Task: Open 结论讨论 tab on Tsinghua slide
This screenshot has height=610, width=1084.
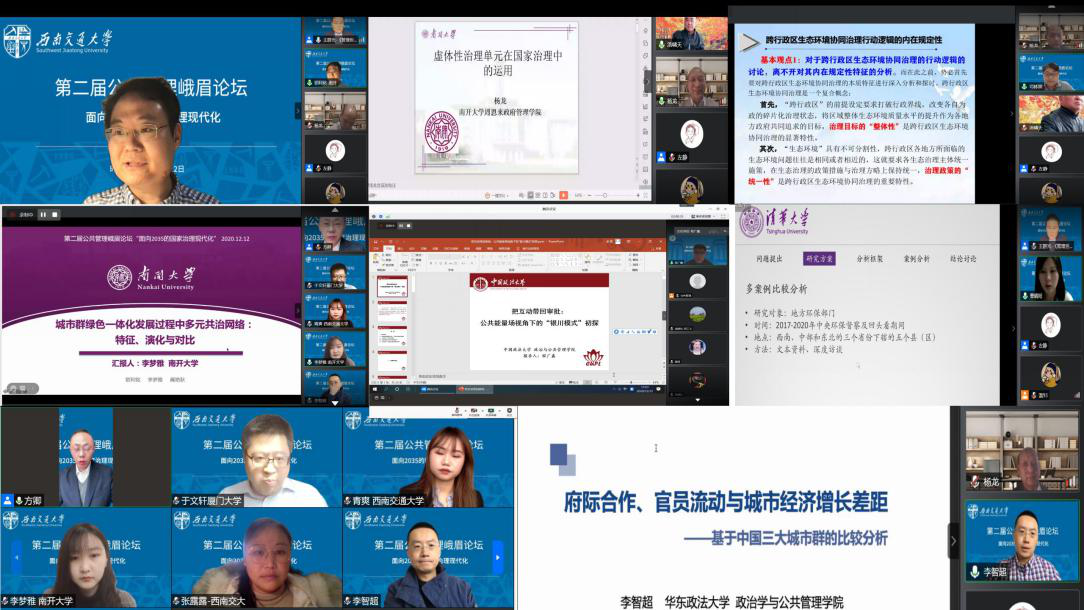Action: point(962,259)
